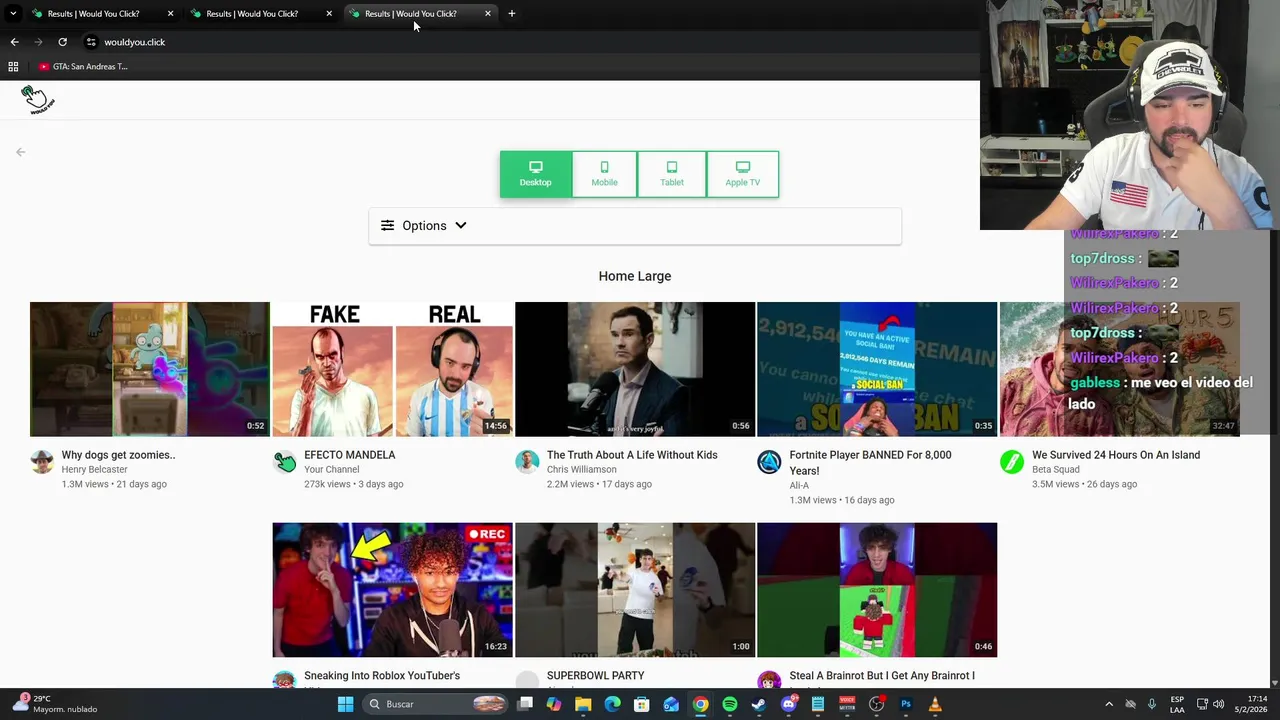The image size is (1280, 720).
Task: Open the weather widget on taskbar
Action: (55, 704)
